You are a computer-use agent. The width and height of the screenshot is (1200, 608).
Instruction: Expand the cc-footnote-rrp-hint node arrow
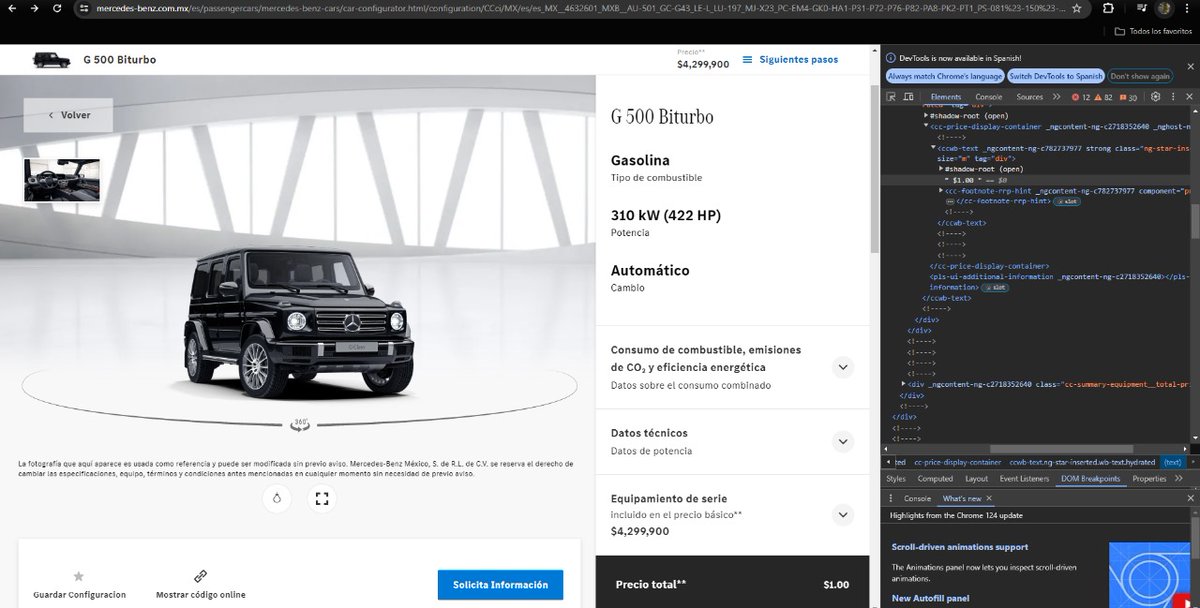(x=941, y=189)
